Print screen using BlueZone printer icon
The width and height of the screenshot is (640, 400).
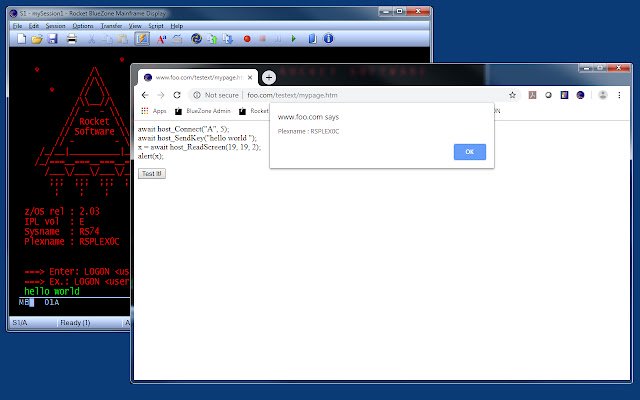72,39
